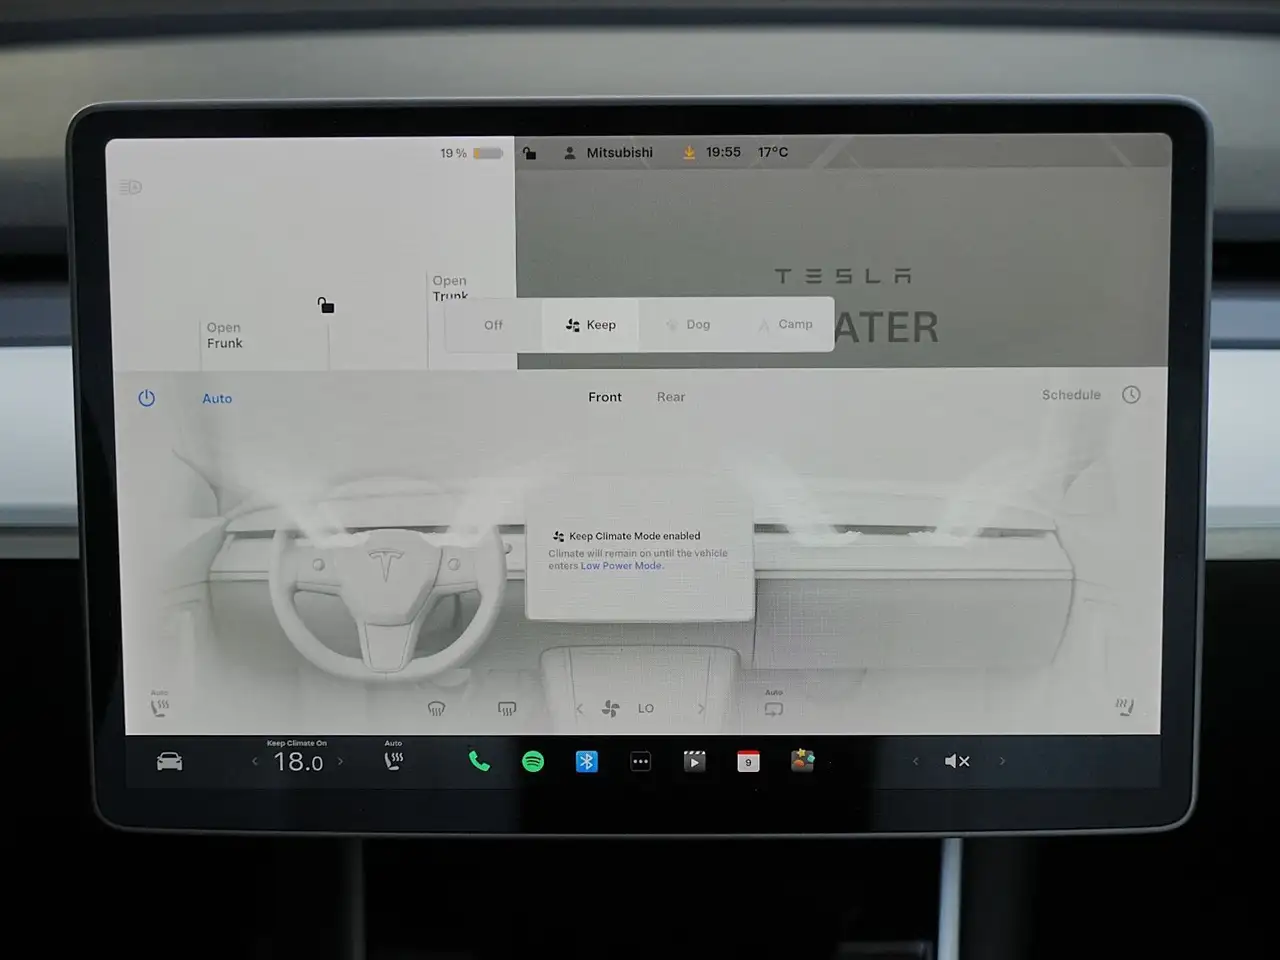Open the Calendar app
Screen dimensions: 1280x960
click(x=748, y=762)
